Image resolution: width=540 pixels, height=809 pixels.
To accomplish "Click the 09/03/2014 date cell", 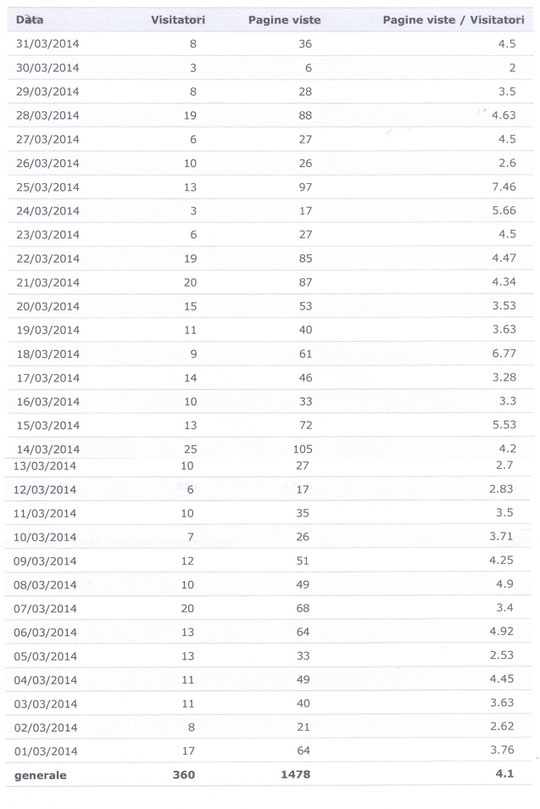I will [x=45, y=561].
